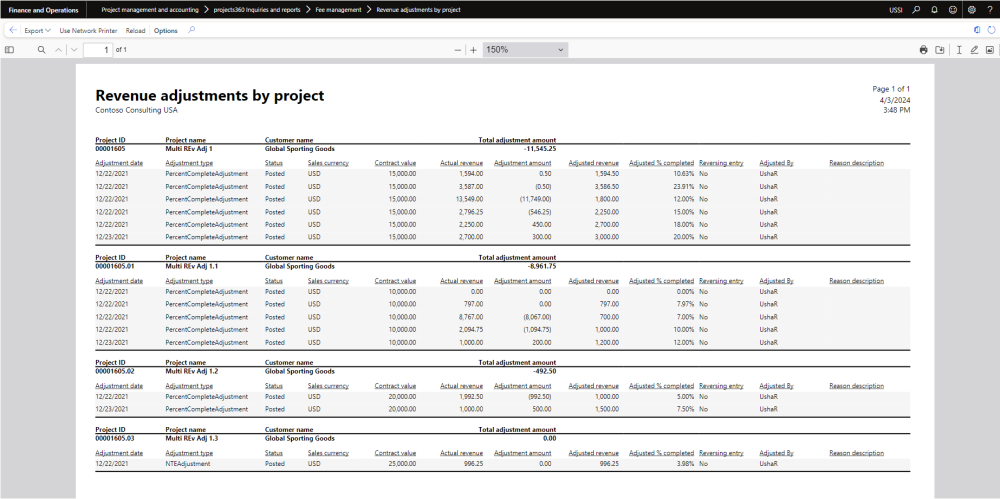The width and height of the screenshot is (1000, 499).
Task: Open the Export dropdown
Action: pos(38,31)
